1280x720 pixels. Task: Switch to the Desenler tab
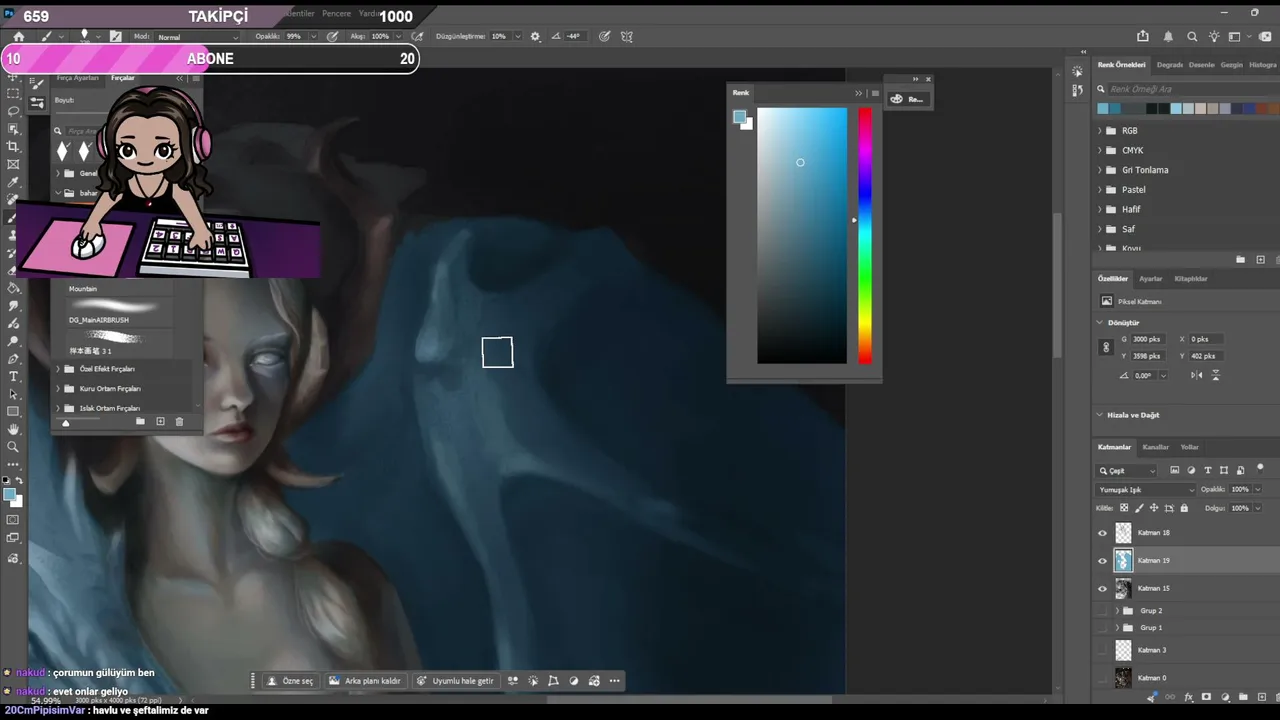(x=1202, y=65)
